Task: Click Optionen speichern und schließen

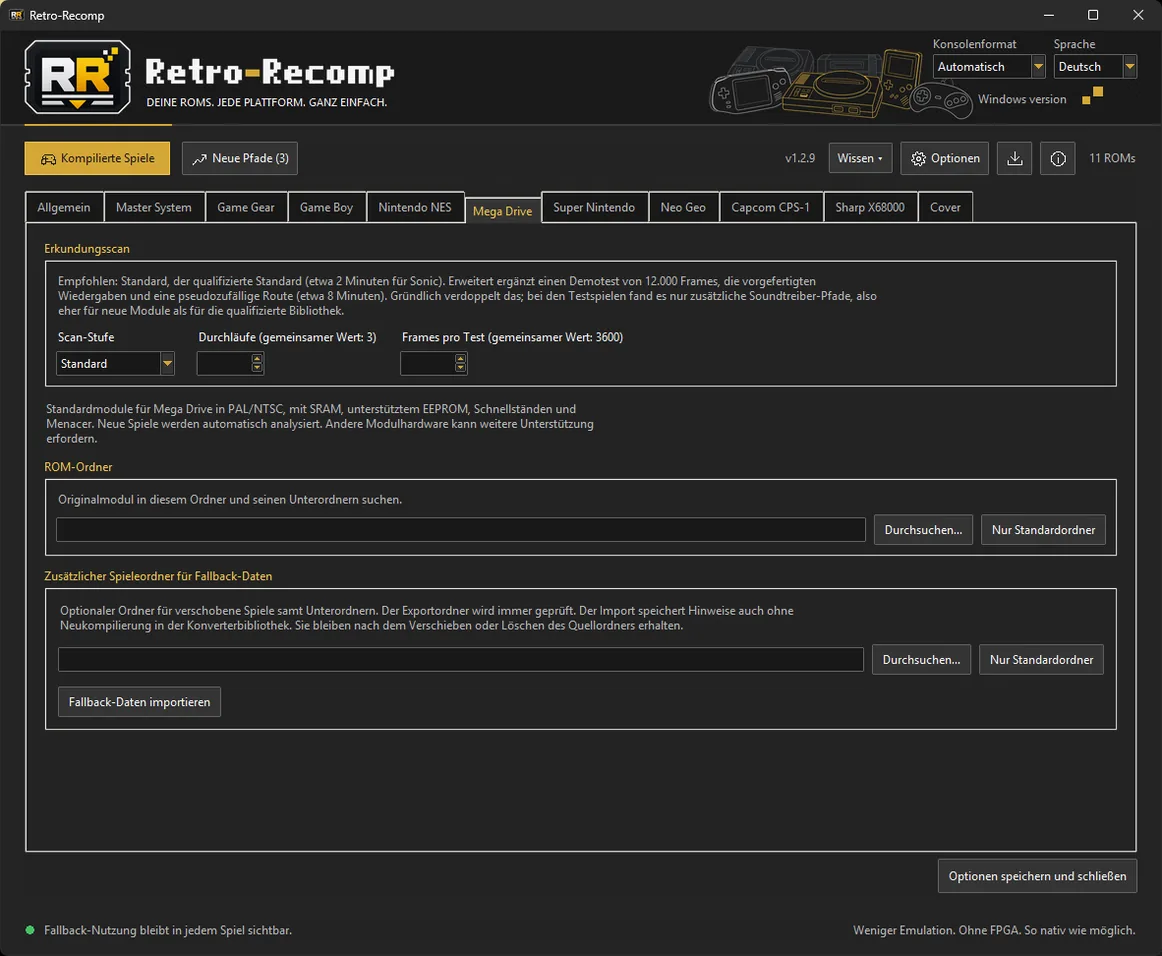Action: [x=1037, y=876]
